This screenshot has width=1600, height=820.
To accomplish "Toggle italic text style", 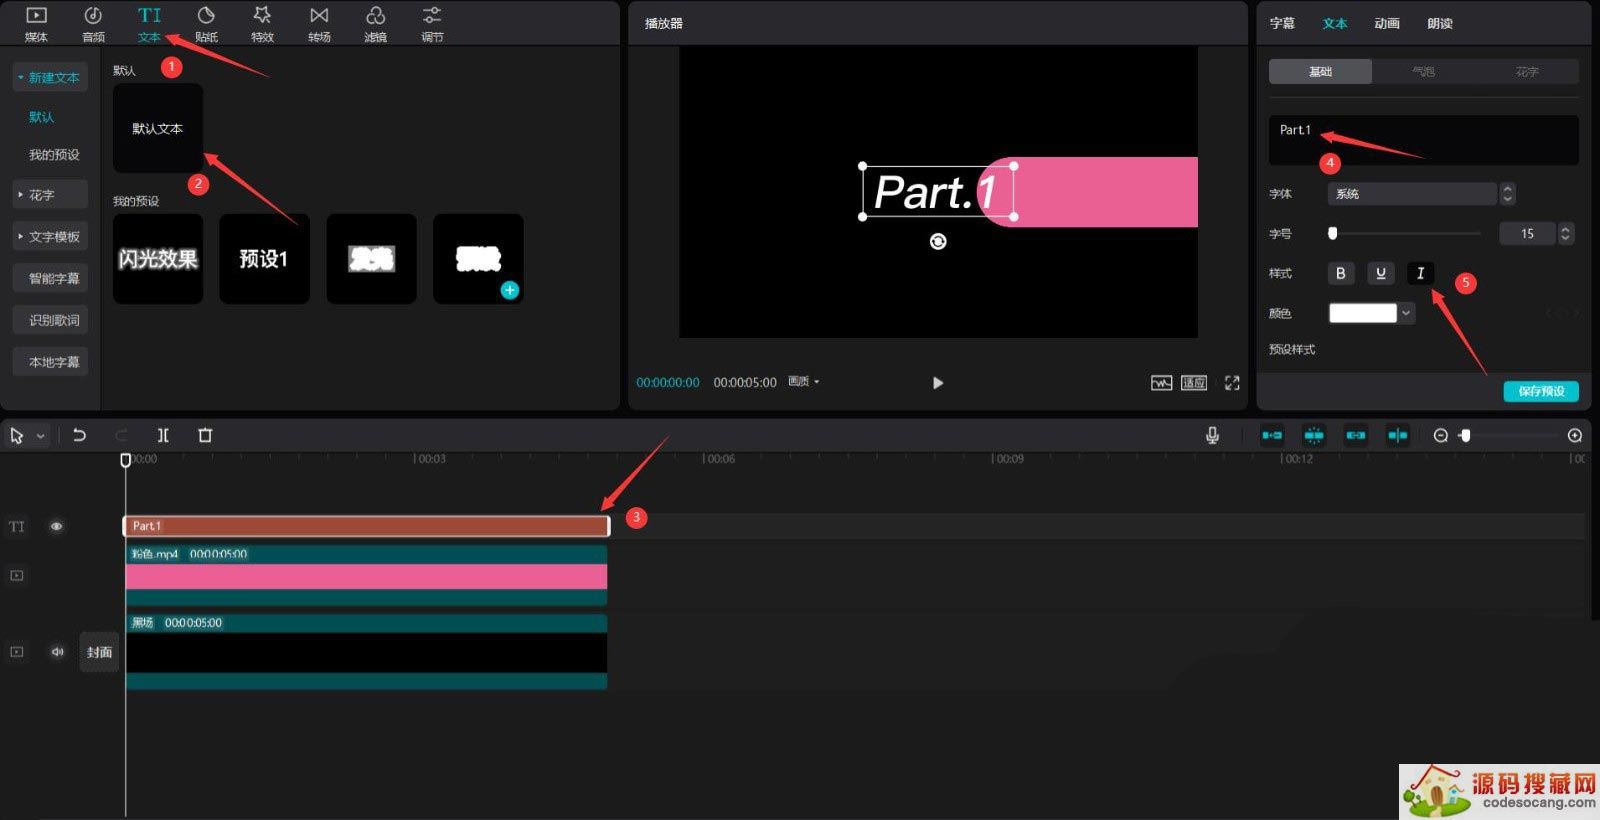I will click(x=1420, y=273).
